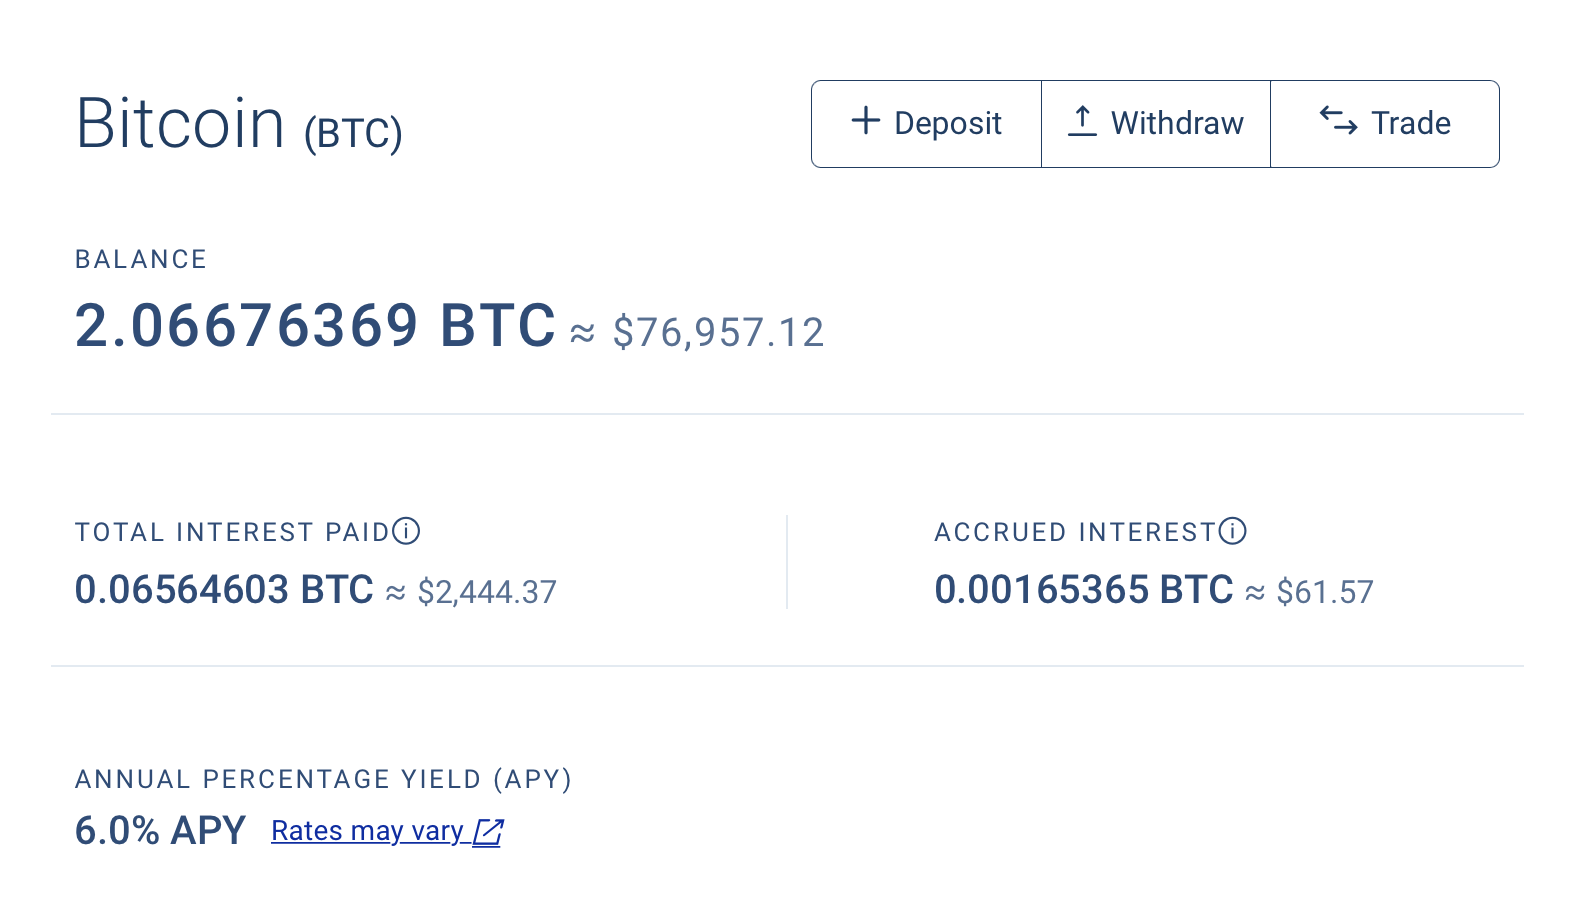Select the 2.06676369 BTC balance amount
Viewport: 1592px width, 900px height.
[315, 326]
